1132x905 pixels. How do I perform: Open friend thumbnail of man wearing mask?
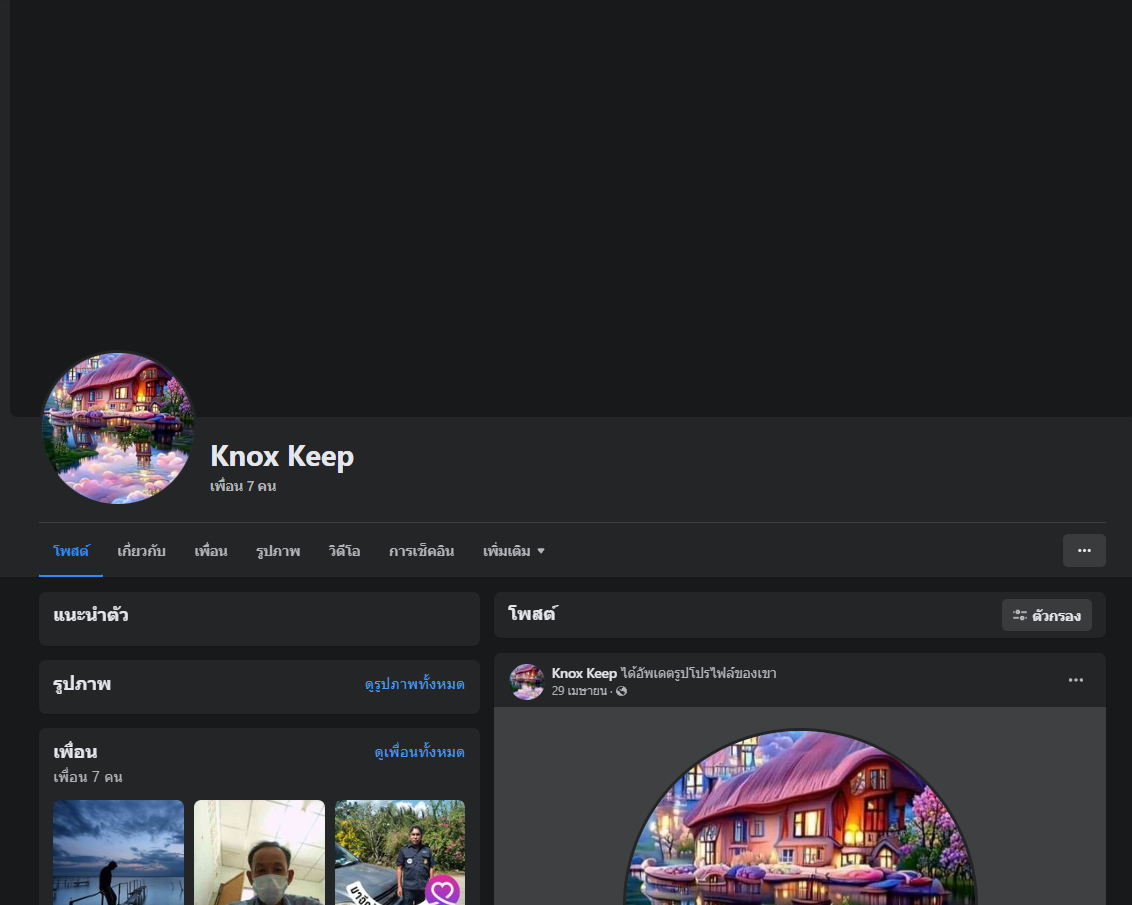pyautogui.click(x=259, y=852)
